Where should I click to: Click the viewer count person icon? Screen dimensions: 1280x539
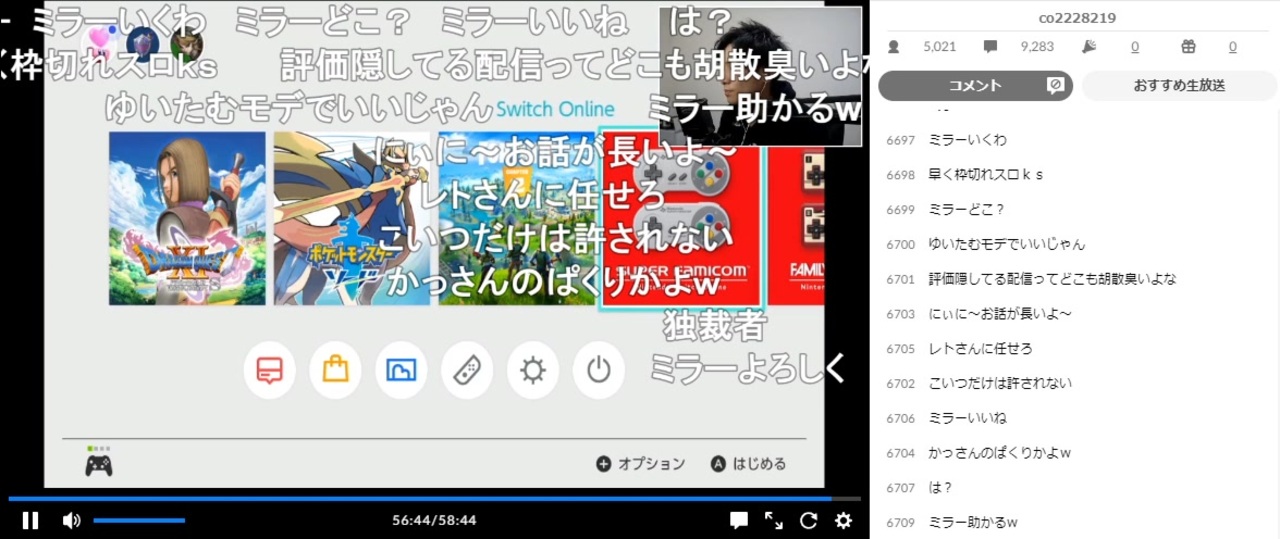894,46
